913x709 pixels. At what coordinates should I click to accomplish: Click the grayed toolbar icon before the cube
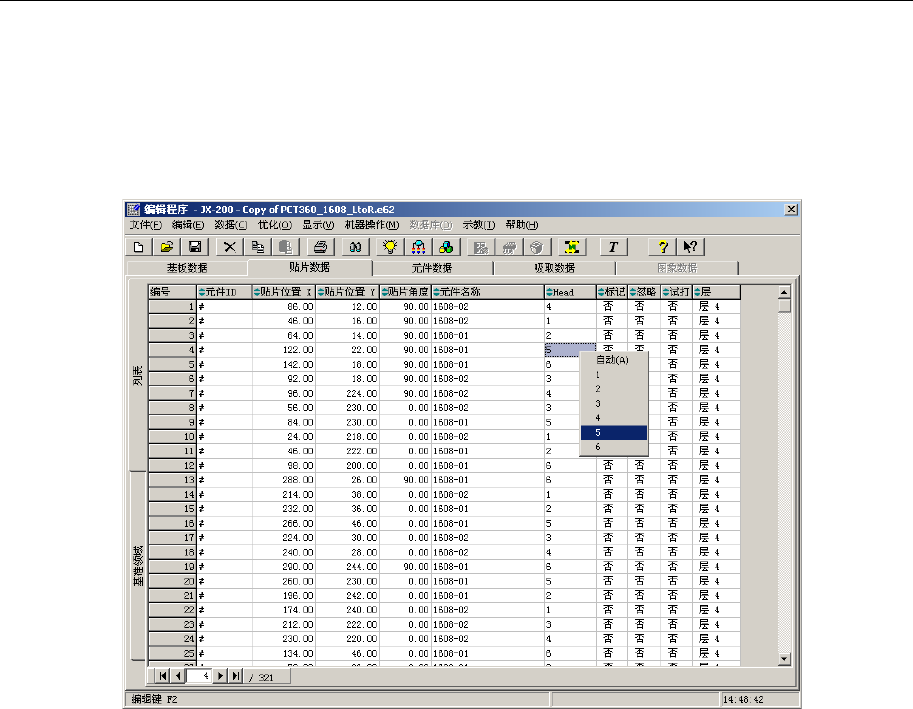tap(509, 247)
